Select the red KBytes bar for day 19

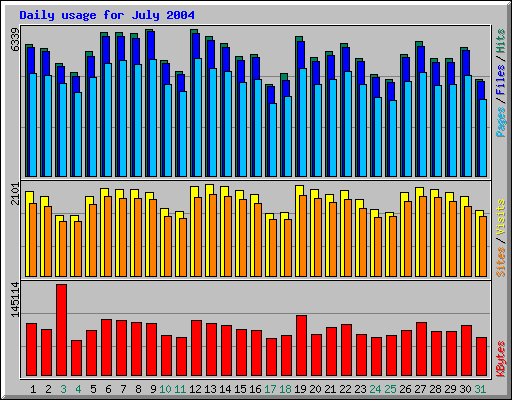pyautogui.click(x=301, y=346)
